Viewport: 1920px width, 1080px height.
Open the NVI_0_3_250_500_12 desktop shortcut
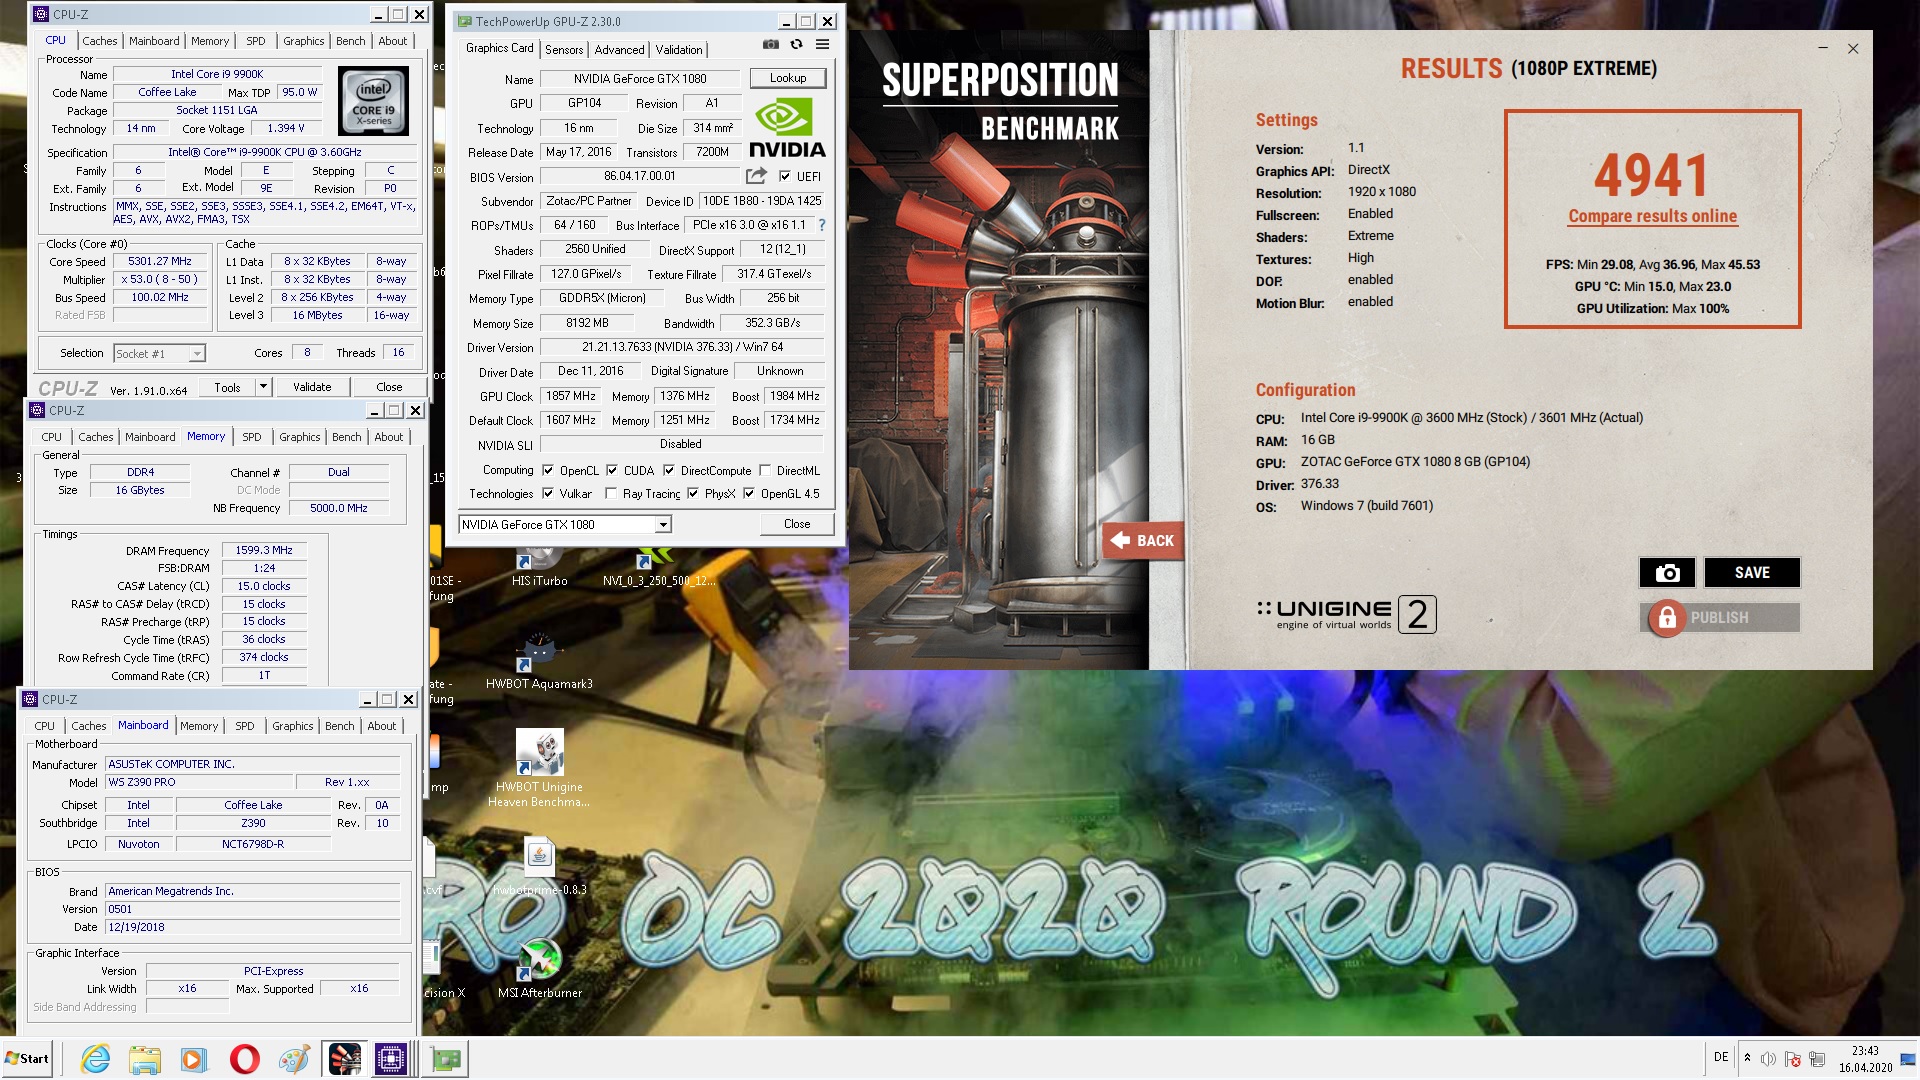coord(658,567)
